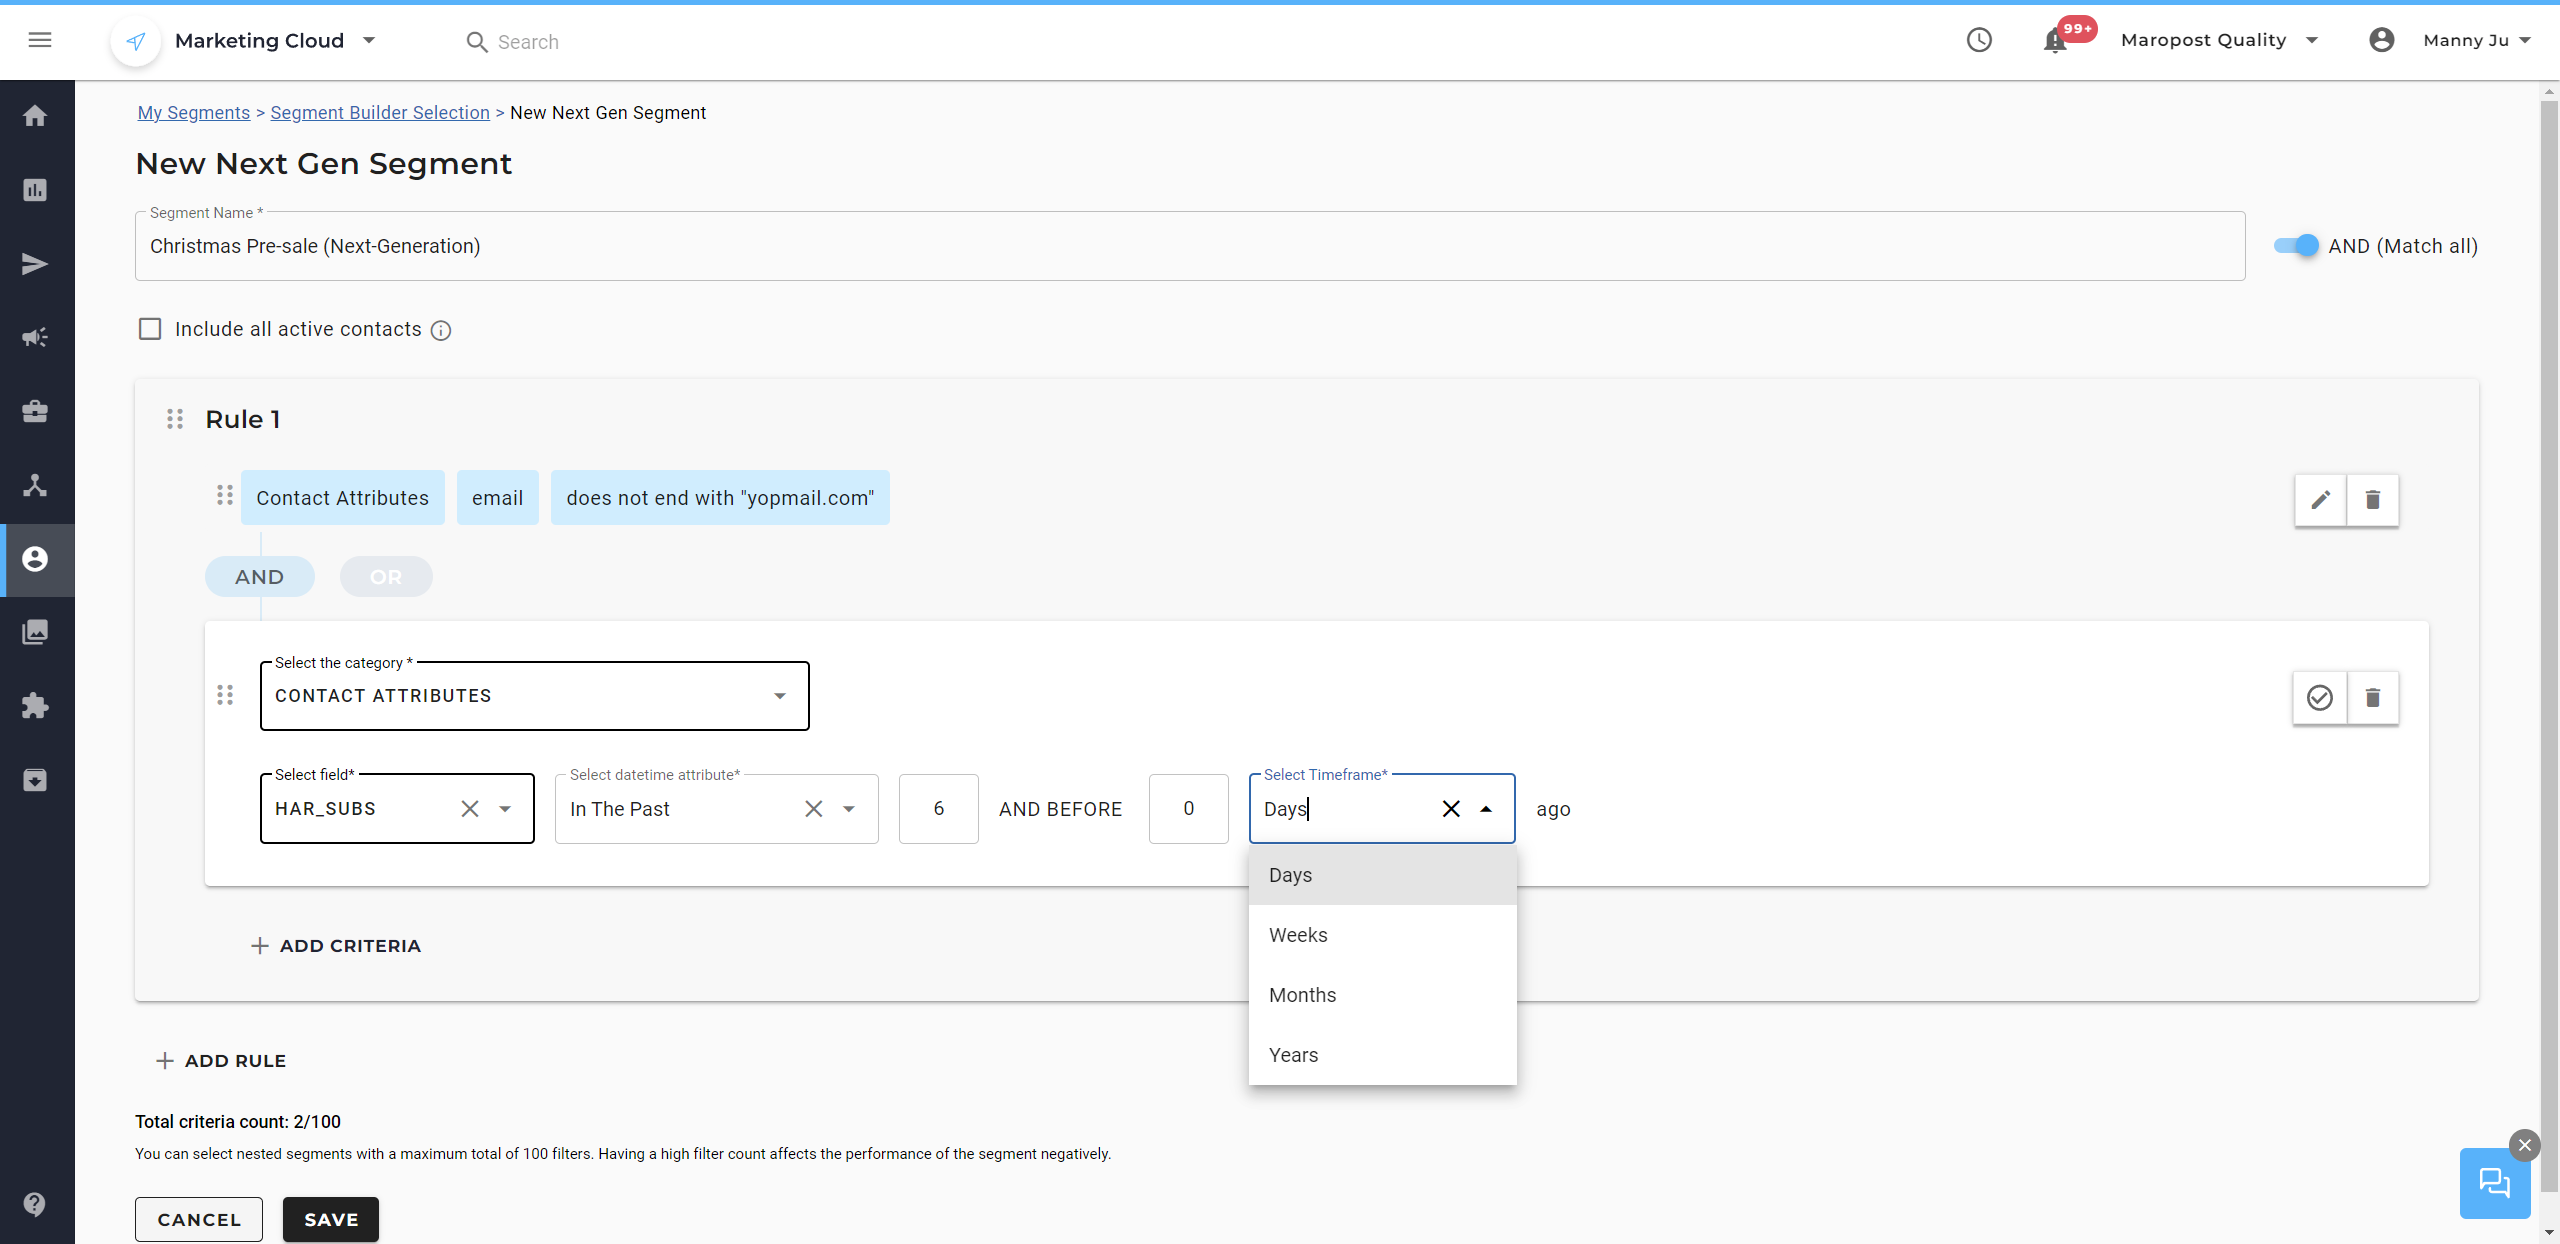The image size is (2560, 1244).
Task: Click the pencil edit icon for email criteria
Action: coord(2320,499)
